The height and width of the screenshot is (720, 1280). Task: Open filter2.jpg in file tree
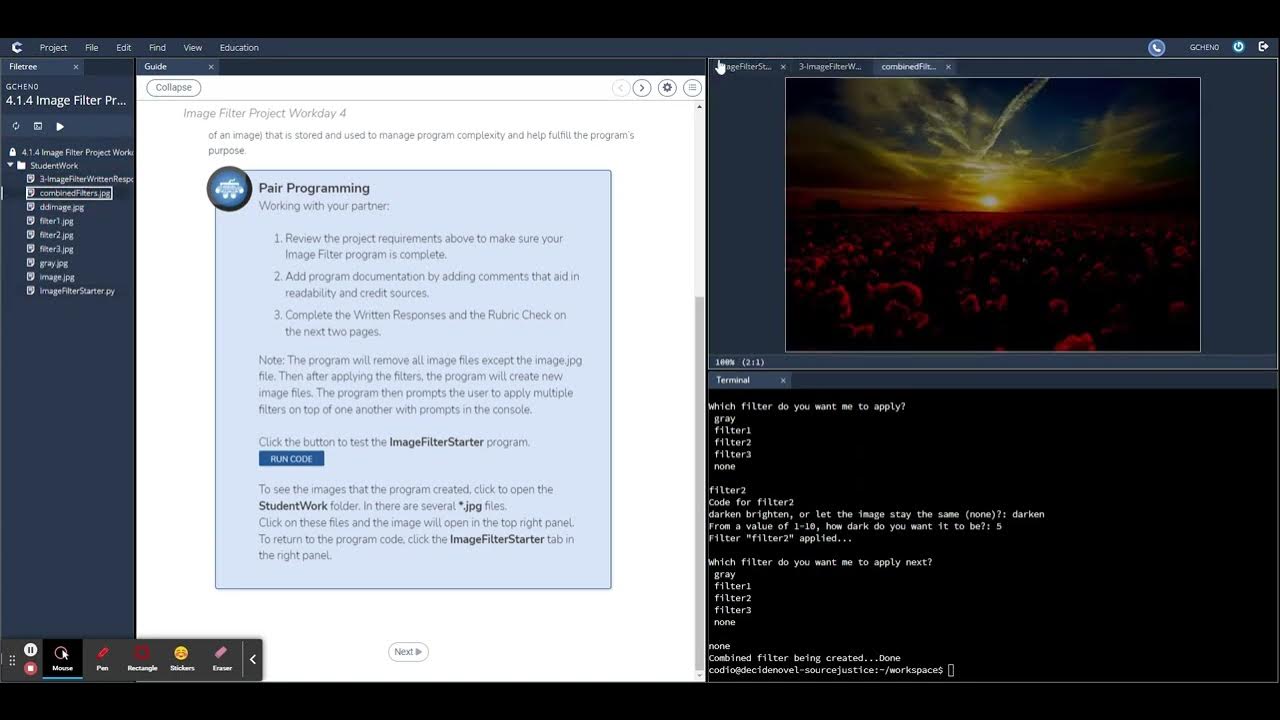coord(57,235)
